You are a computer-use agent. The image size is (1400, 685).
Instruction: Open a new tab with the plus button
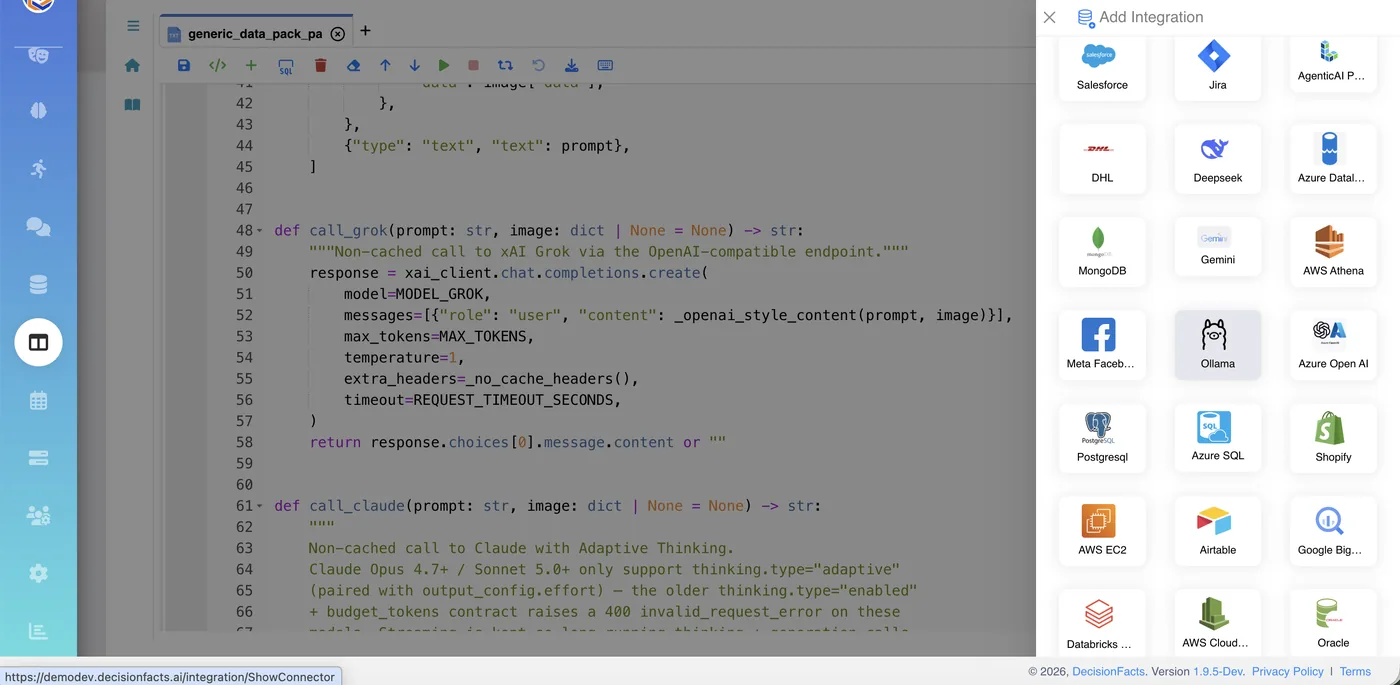coord(365,31)
